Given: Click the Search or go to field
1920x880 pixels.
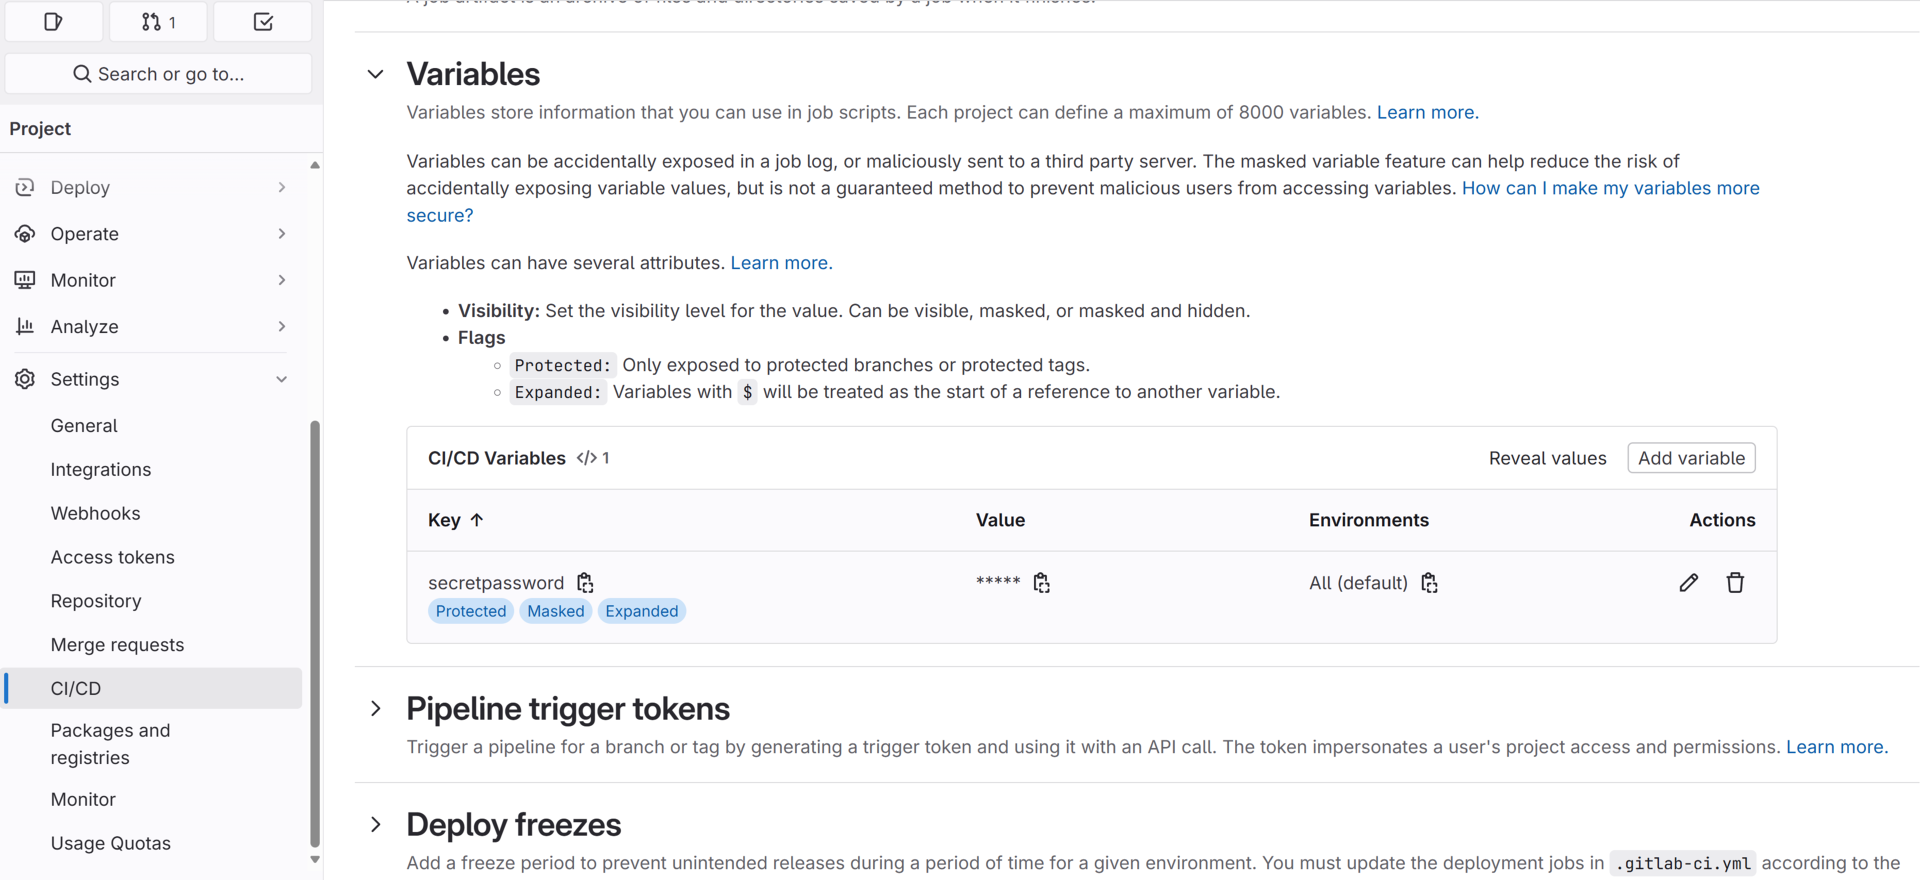Looking at the screenshot, I should coord(158,73).
